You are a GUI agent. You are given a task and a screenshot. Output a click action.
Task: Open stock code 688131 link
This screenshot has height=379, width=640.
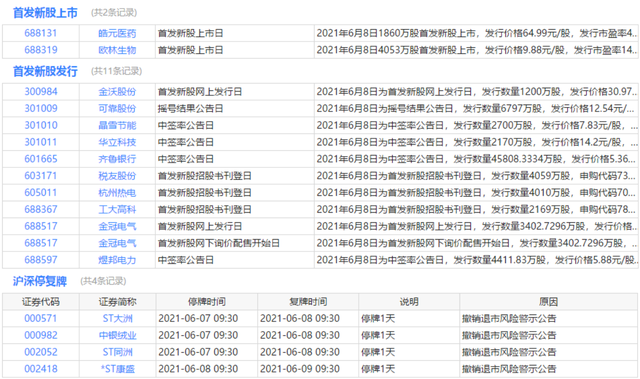pyautogui.click(x=40, y=33)
